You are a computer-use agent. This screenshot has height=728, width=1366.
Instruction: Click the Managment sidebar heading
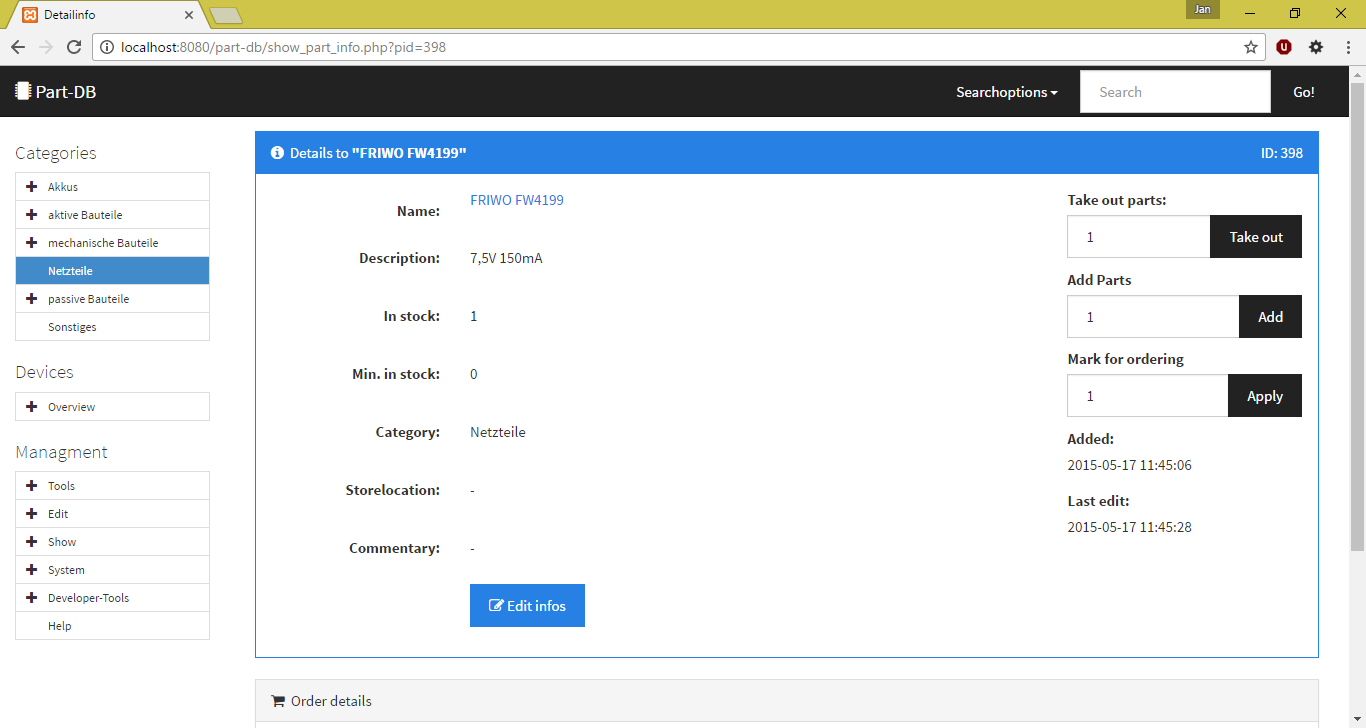tap(61, 452)
